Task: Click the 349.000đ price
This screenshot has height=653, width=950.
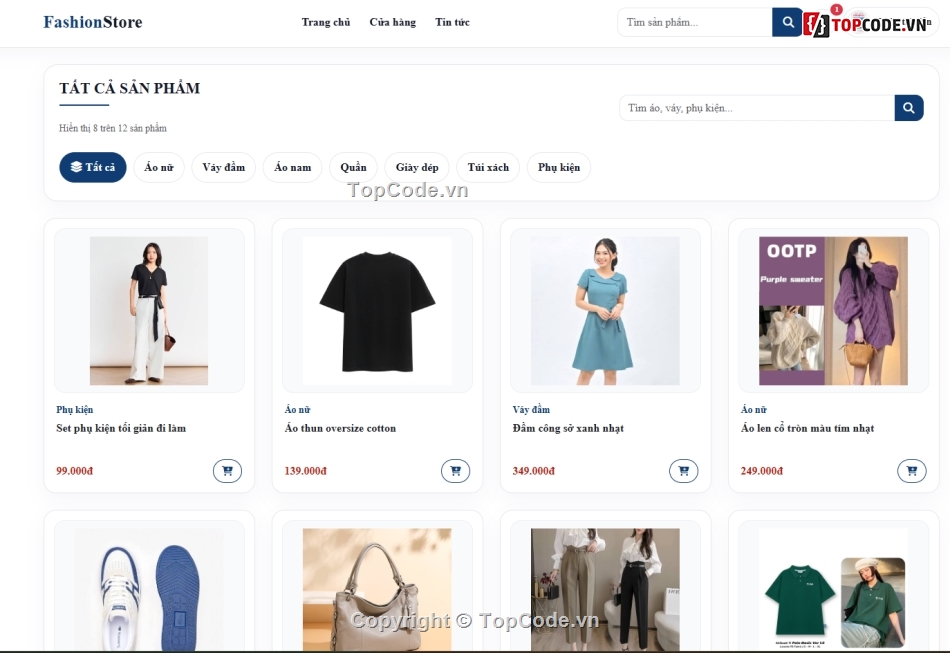Action: (x=534, y=471)
